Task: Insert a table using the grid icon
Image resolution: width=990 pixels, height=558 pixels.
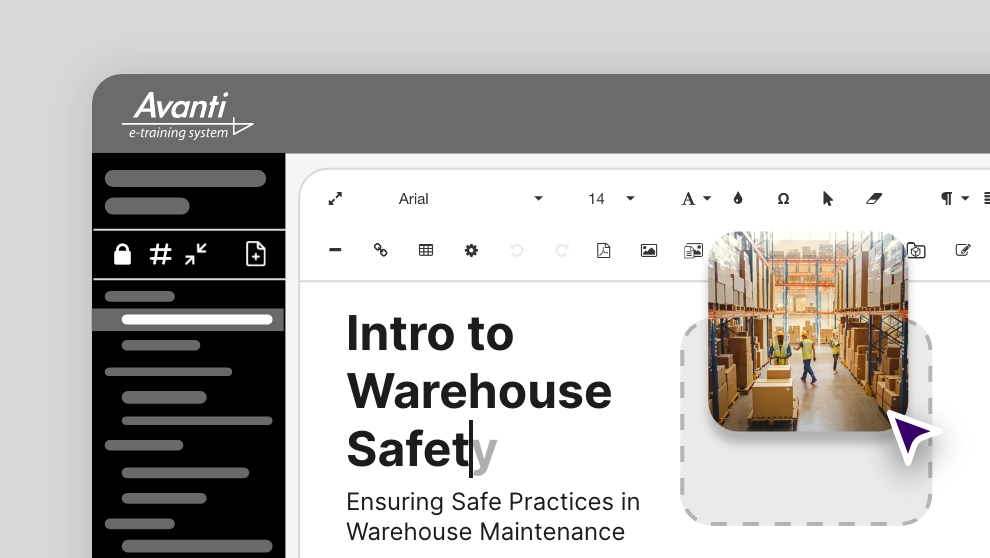Action: click(x=426, y=250)
